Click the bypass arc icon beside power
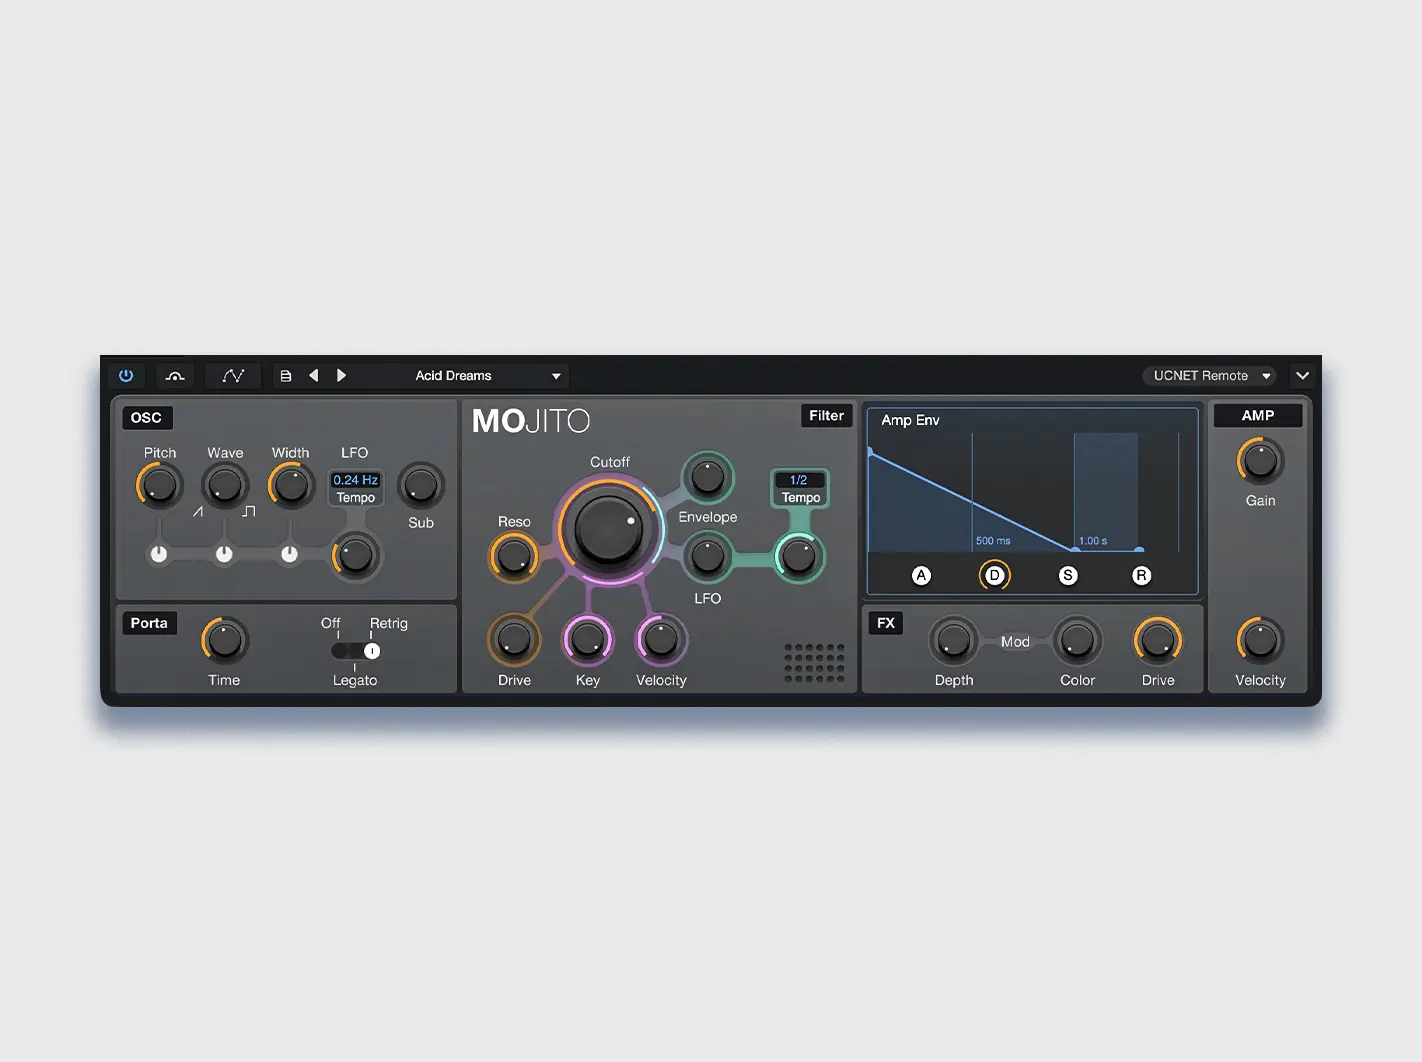Viewport: 1422px width, 1062px height. coord(175,376)
